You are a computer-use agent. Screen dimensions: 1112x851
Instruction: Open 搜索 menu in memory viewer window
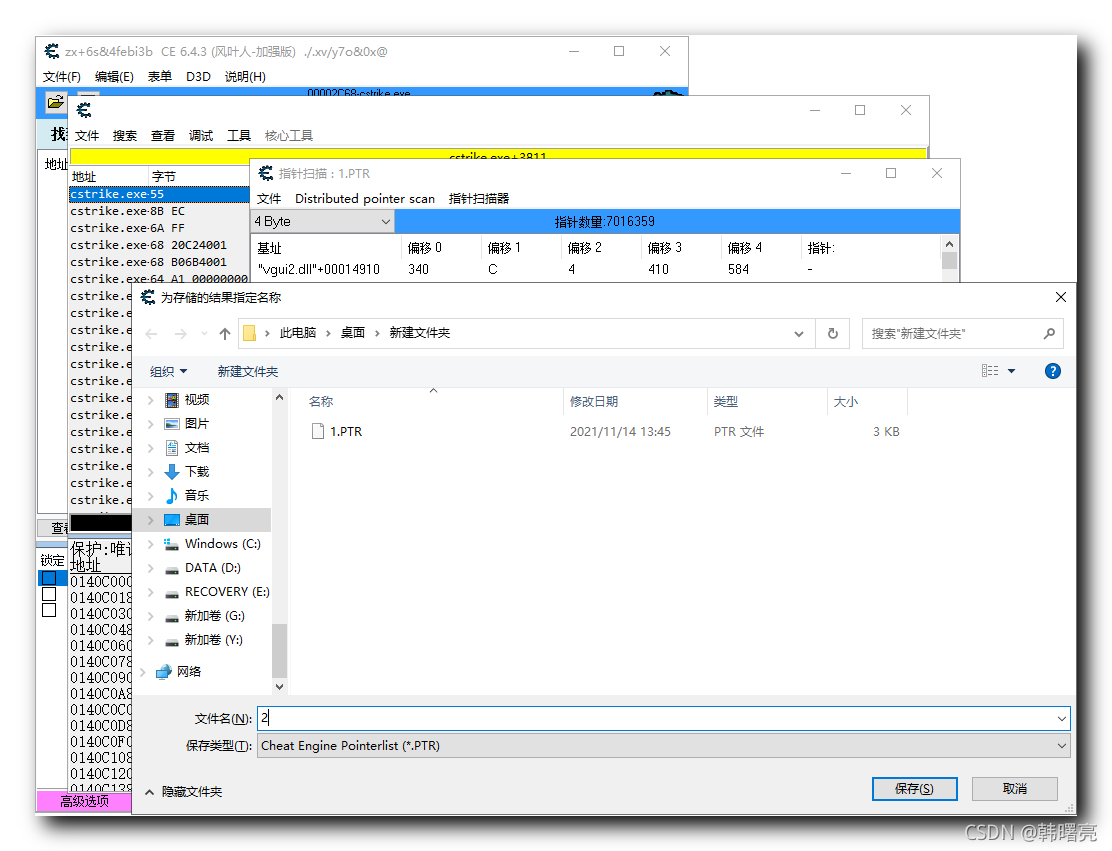click(125, 135)
